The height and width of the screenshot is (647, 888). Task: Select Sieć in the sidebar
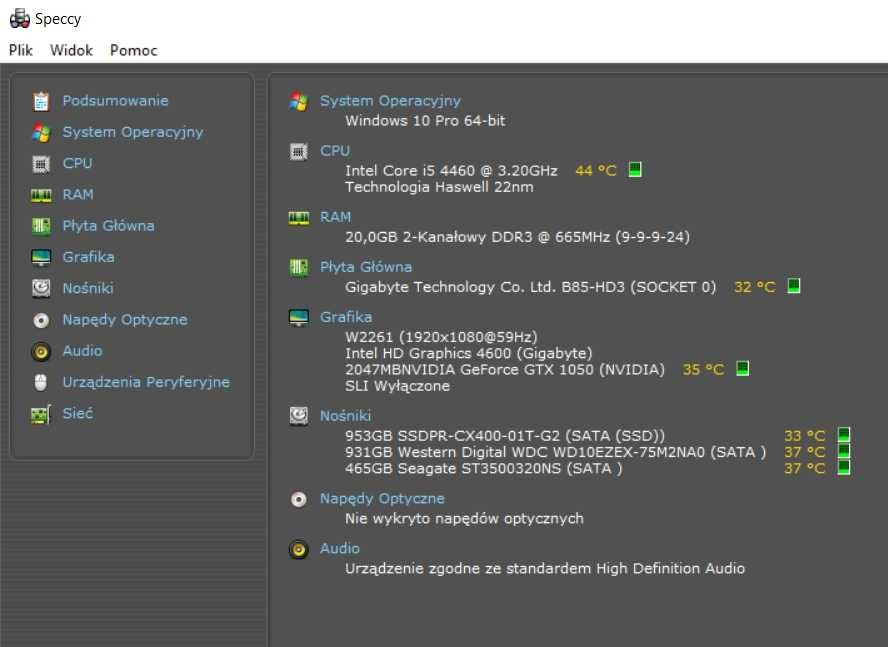click(x=78, y=413)
